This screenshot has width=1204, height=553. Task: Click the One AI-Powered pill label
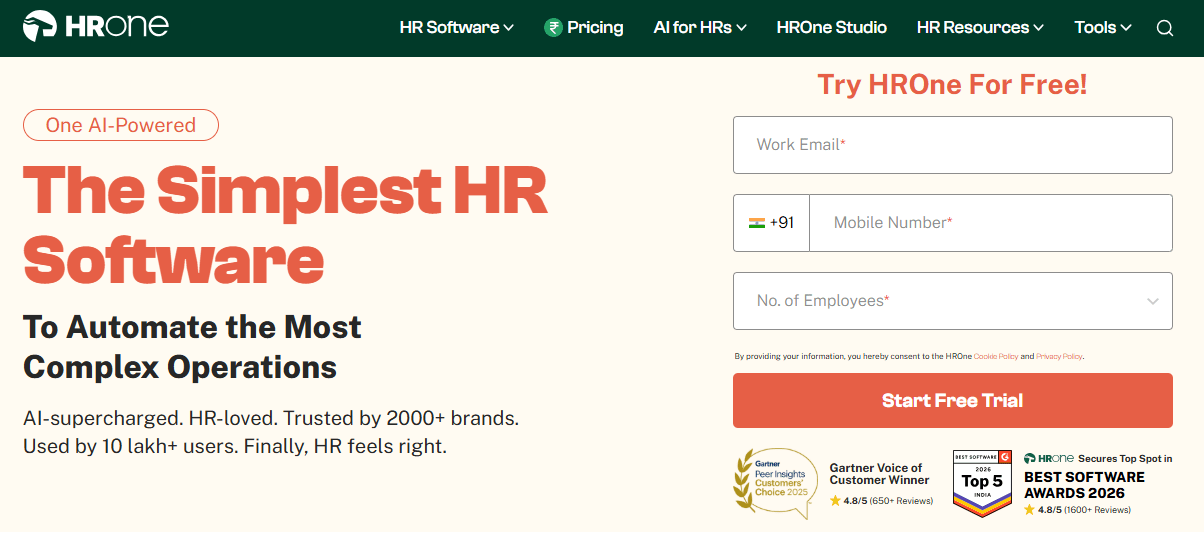[x=121, y=125]
